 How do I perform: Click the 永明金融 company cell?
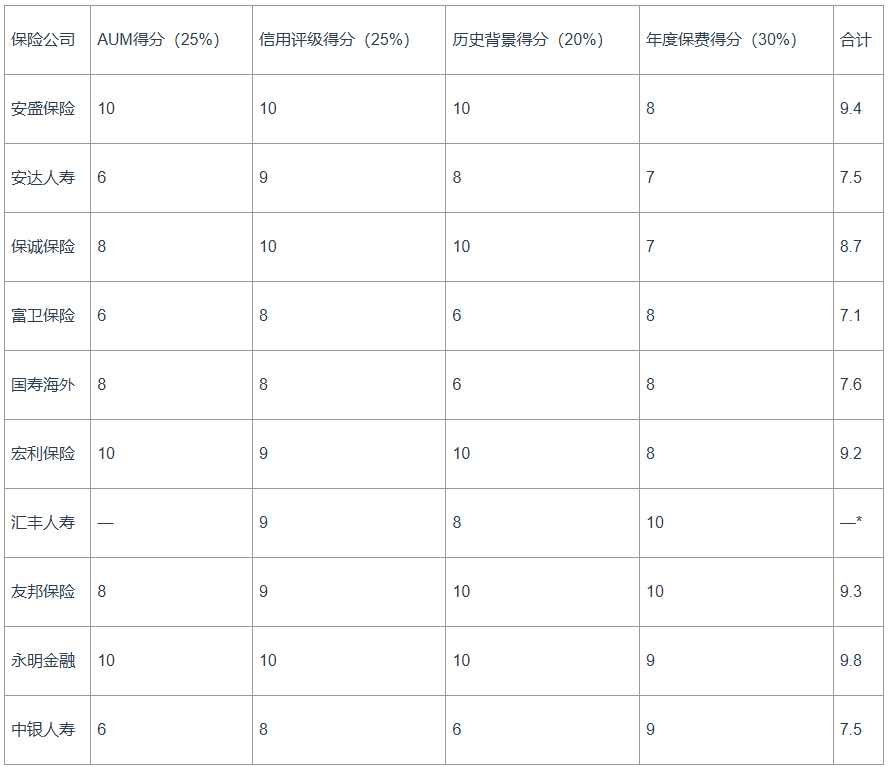coord(43,661)
